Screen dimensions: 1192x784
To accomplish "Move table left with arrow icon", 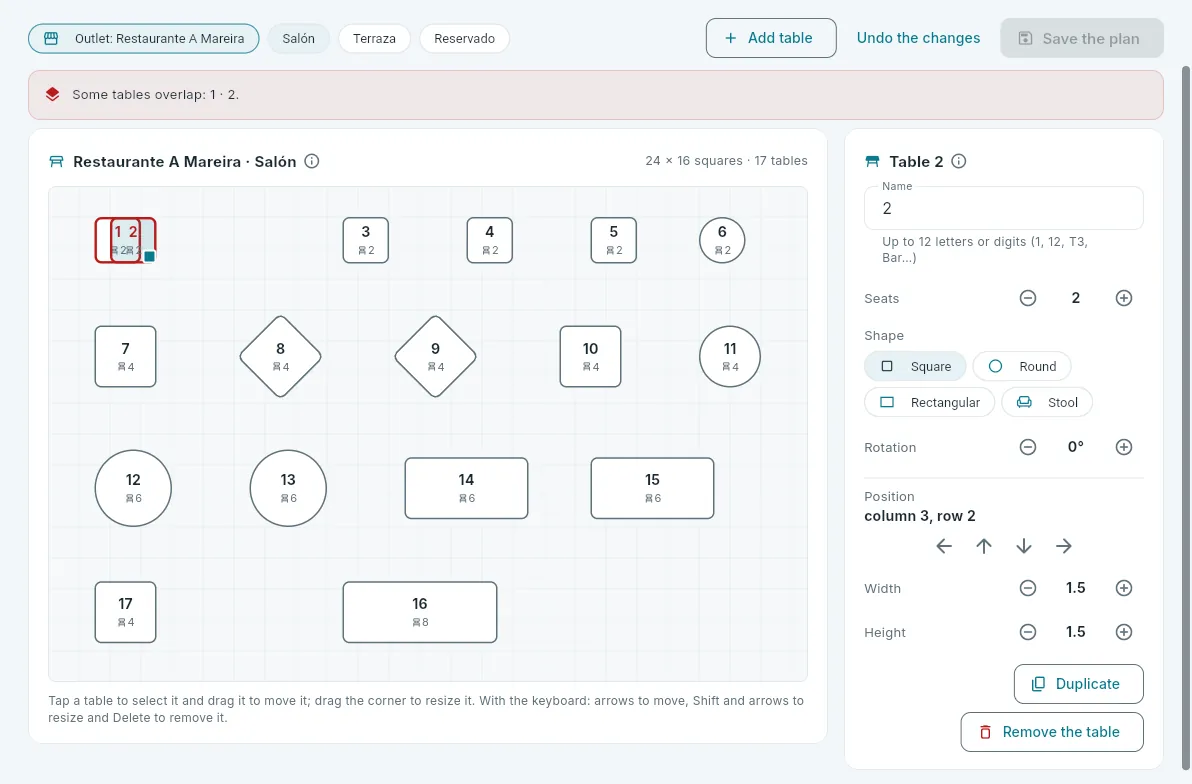I will pyautogui.click(x=944, y=546).
